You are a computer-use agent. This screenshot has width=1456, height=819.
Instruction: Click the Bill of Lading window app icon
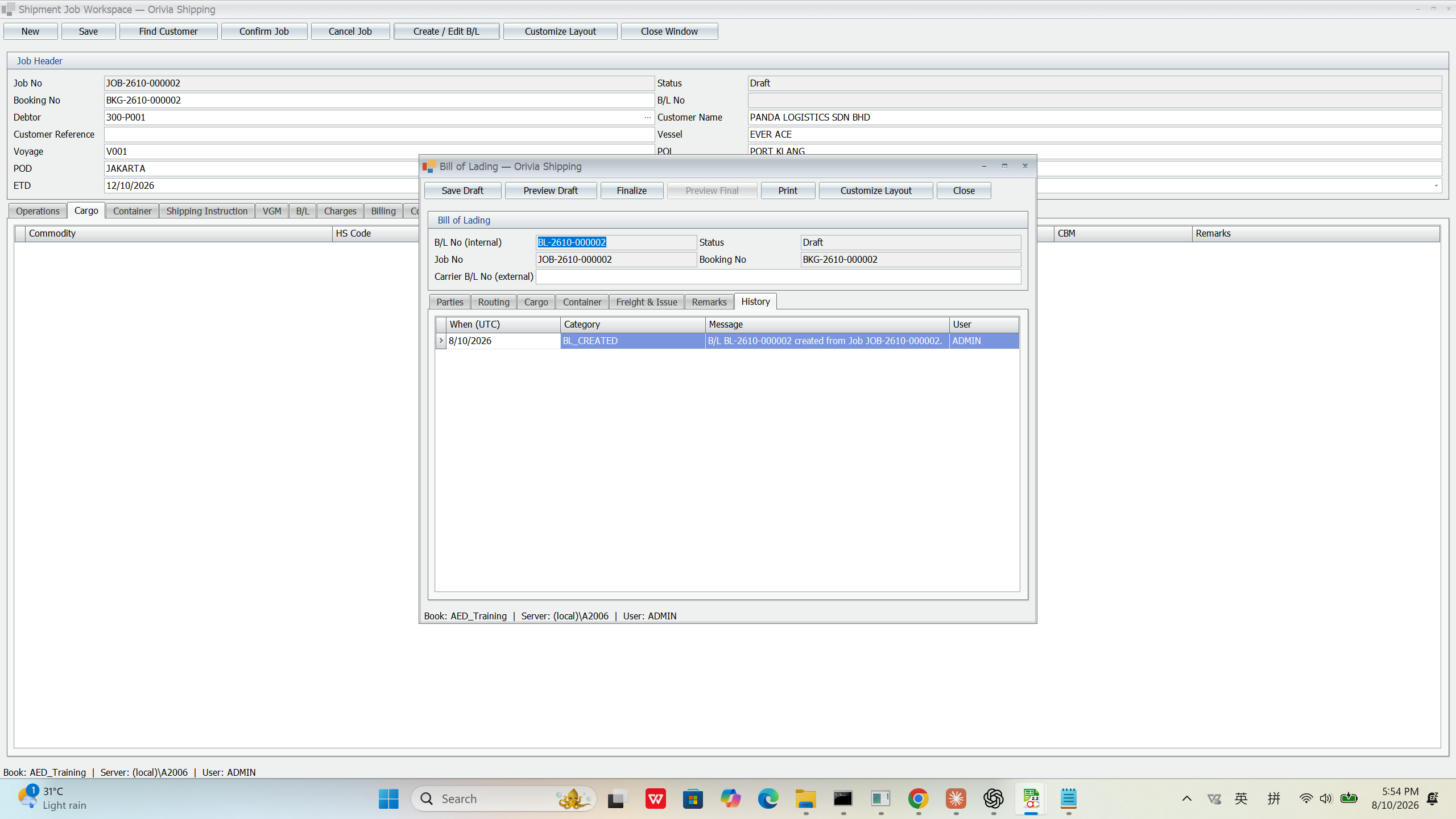pyautogui.click(x=429, y=166)
